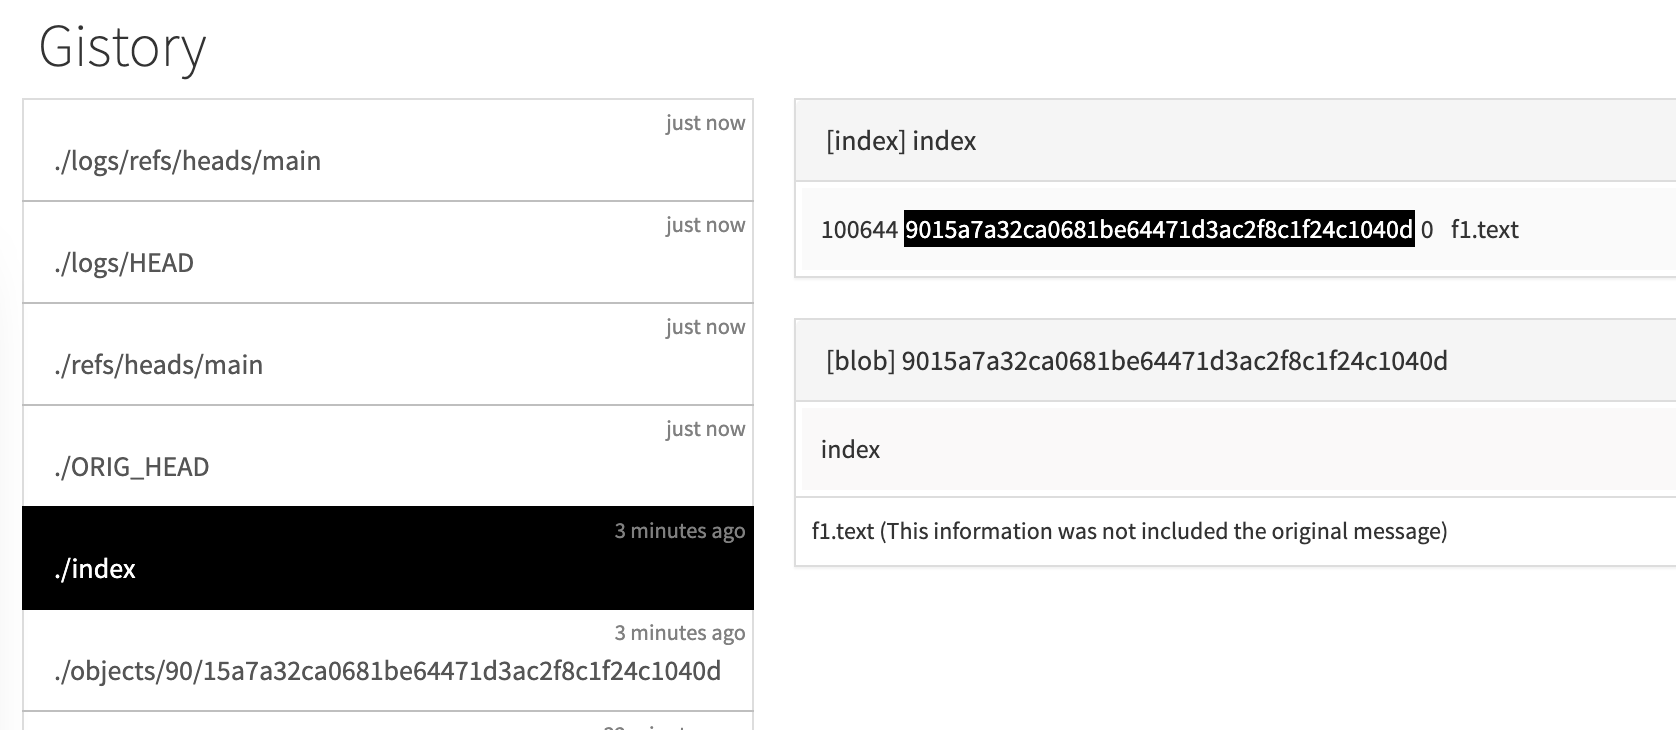Screen dimensions: 1676x730
Task: Click the highlighted blob hash in index panel
Action: point(1158,230)
